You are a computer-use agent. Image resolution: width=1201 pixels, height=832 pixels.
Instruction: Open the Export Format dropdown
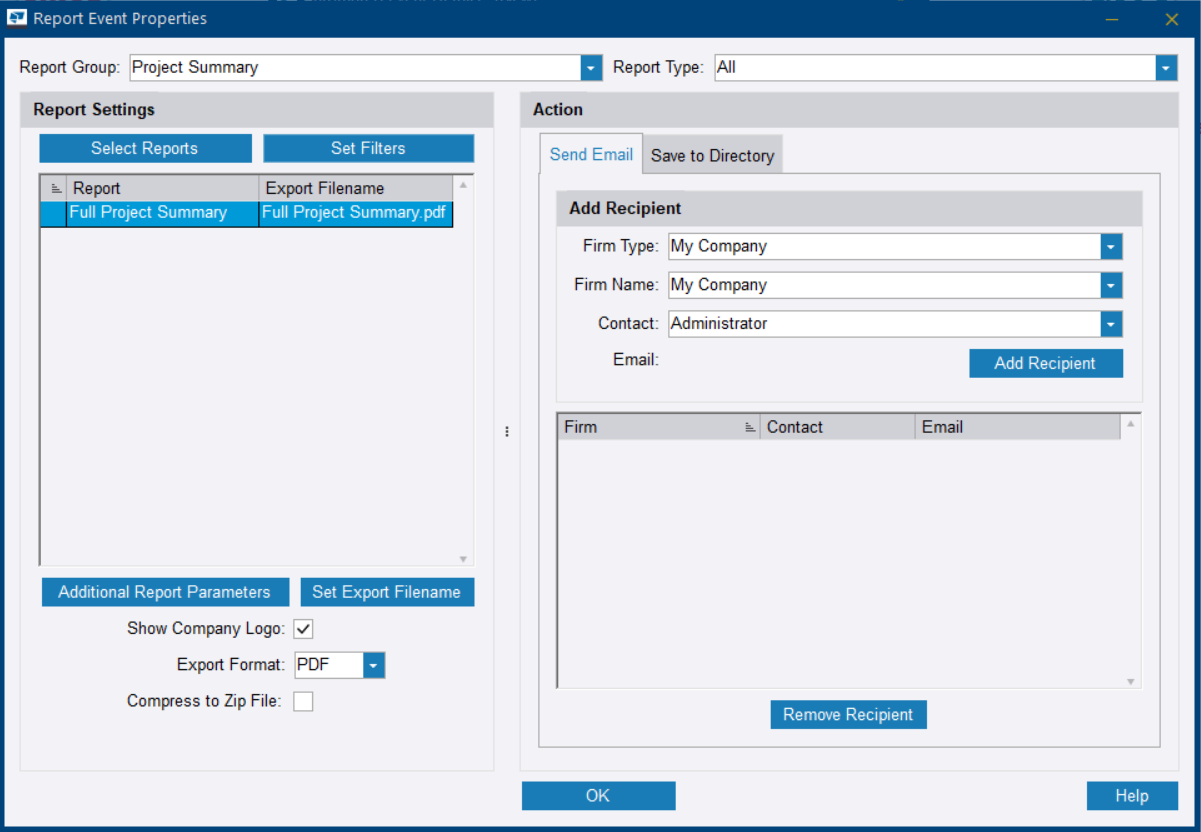pos(374,665)
